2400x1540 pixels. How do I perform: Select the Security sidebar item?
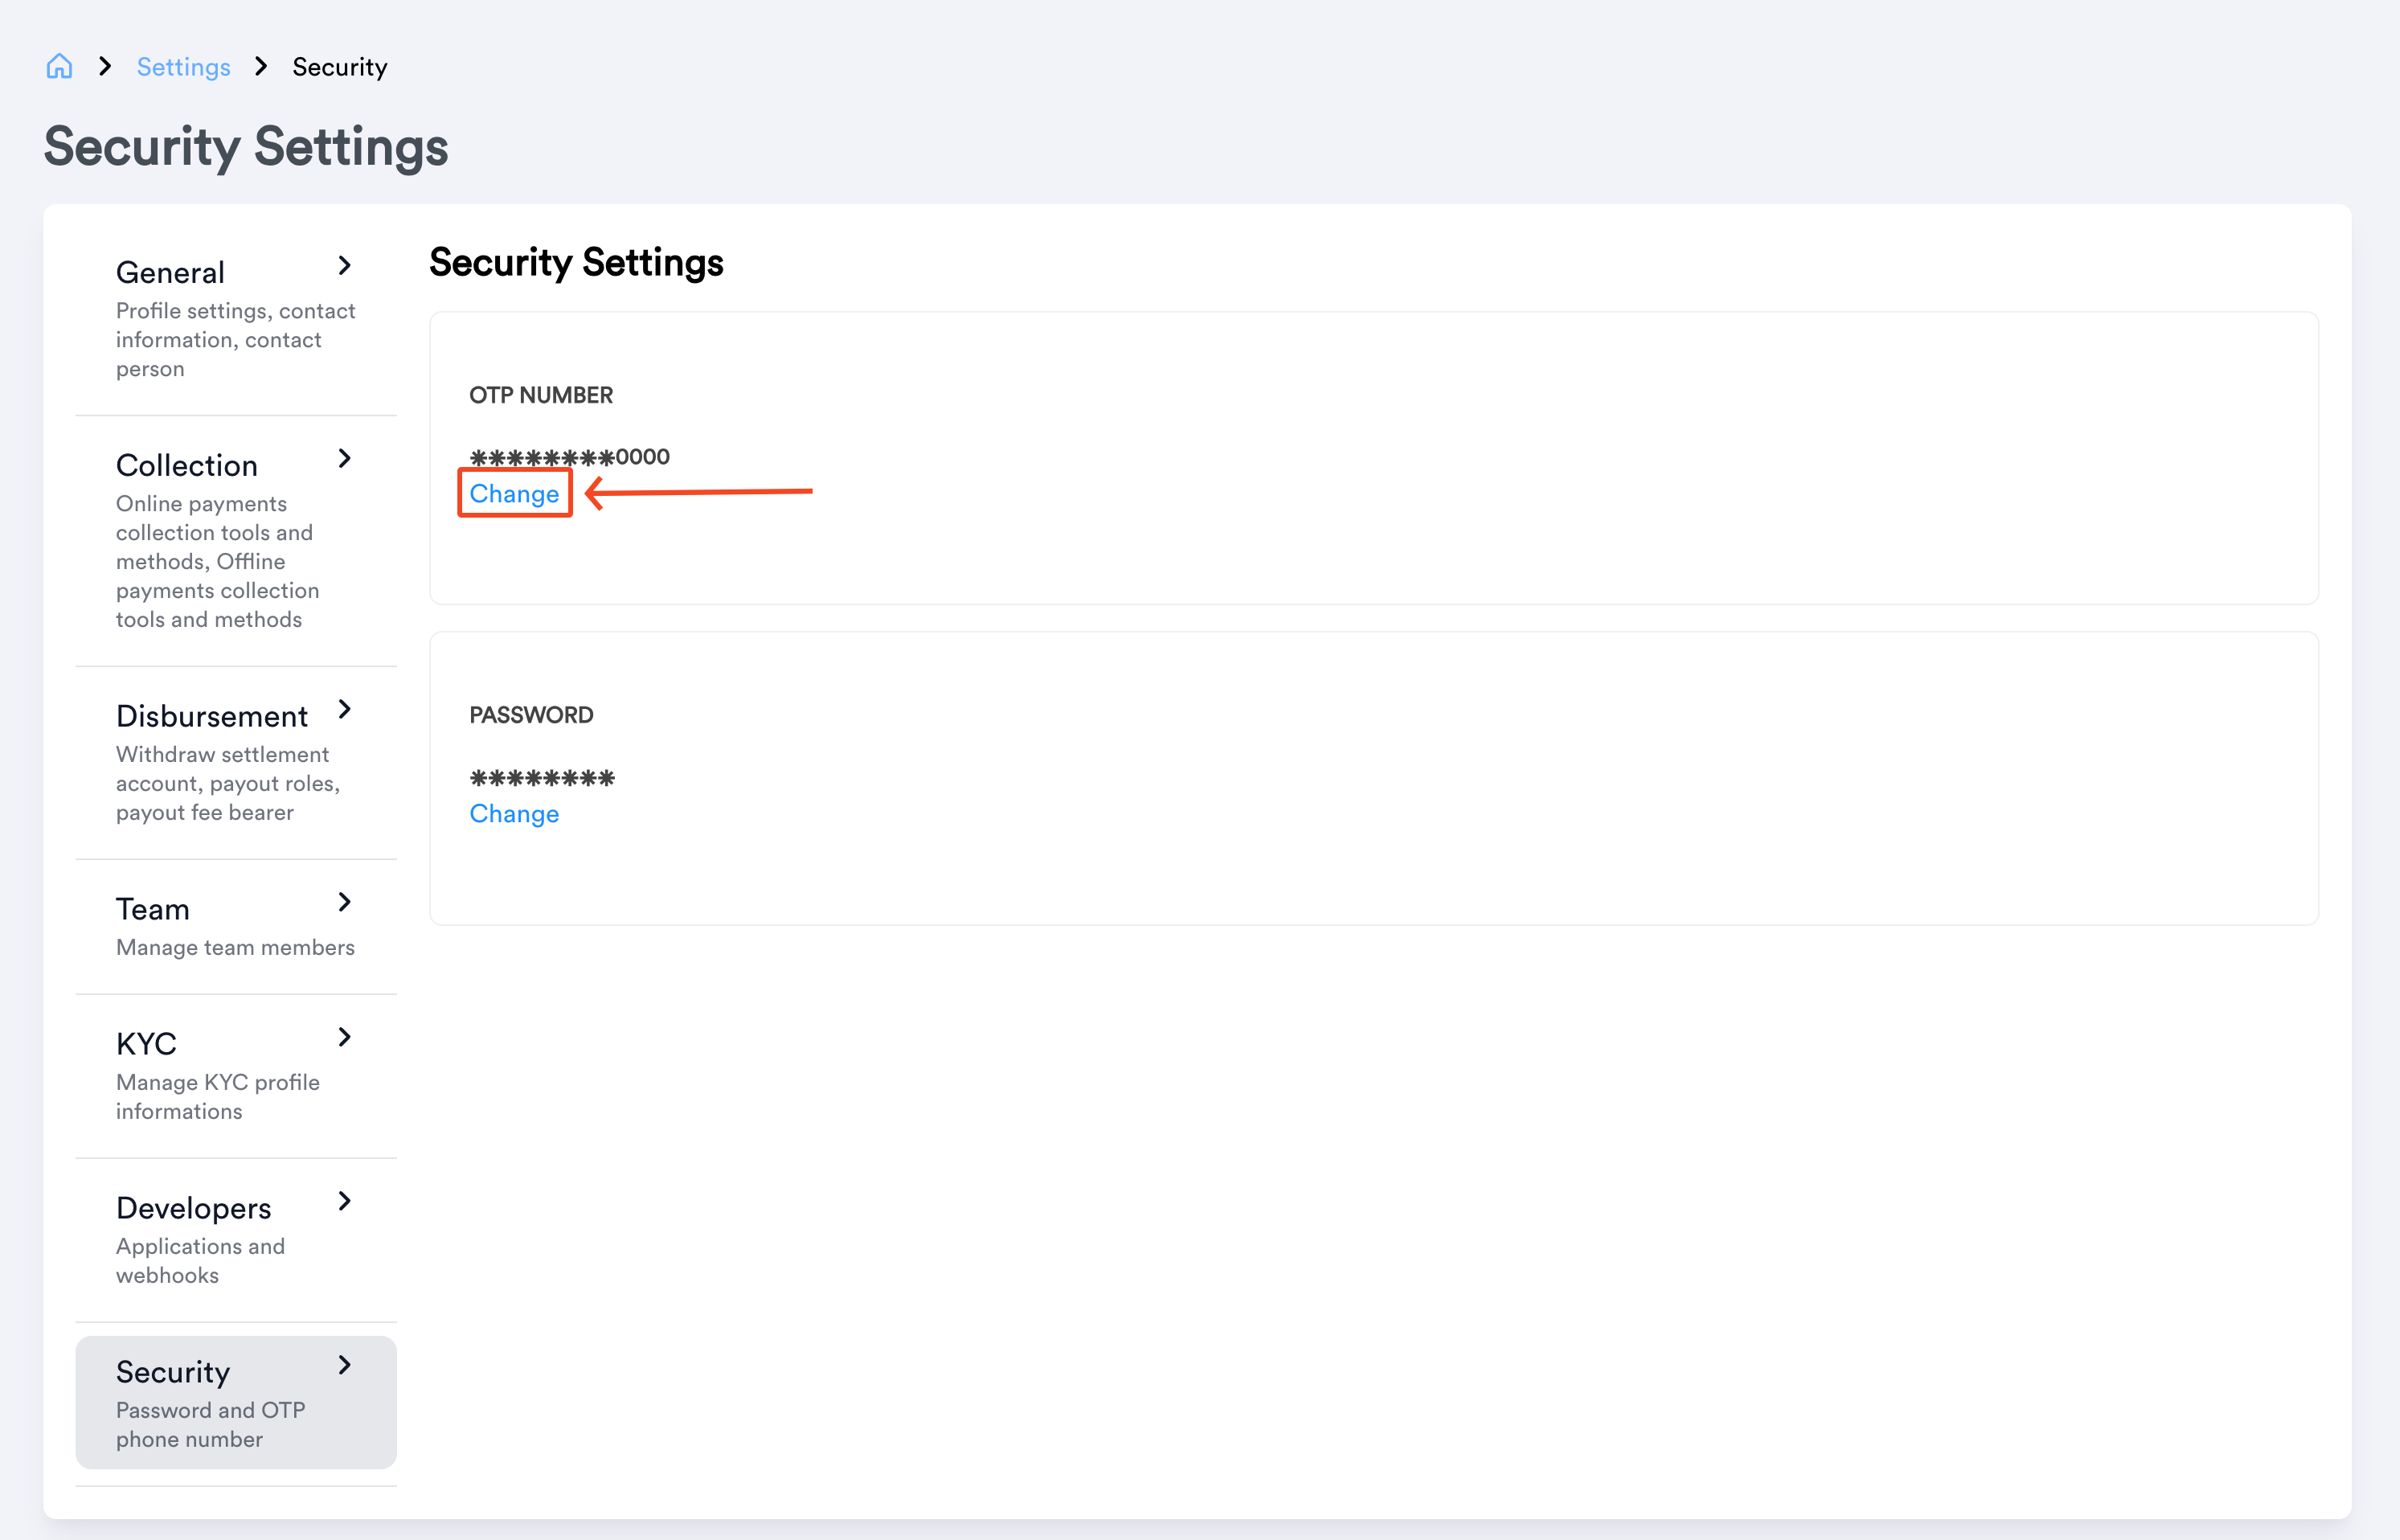(x=236, y=1402)
